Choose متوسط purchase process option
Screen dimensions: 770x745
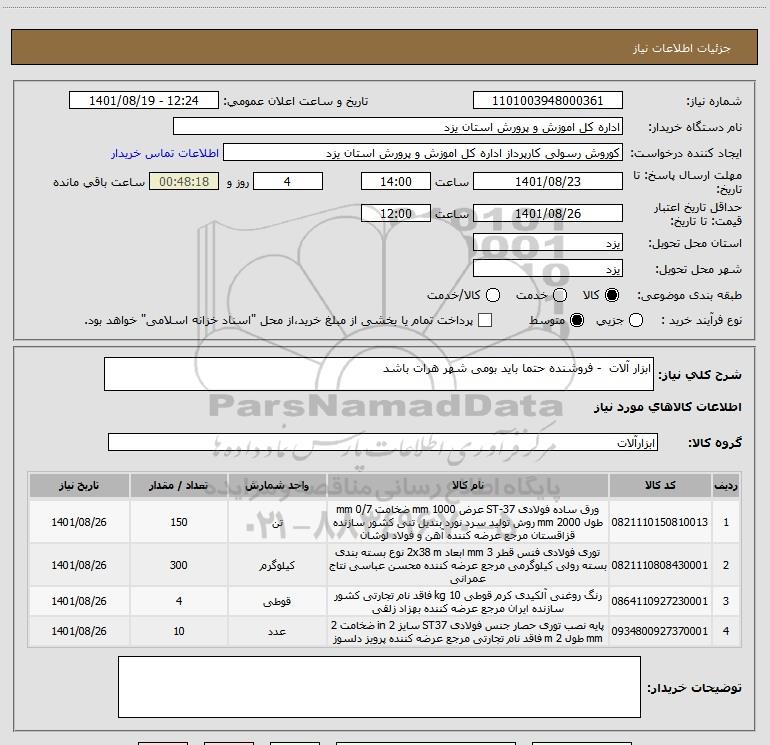pyautogui.click(x=577, y=320)
